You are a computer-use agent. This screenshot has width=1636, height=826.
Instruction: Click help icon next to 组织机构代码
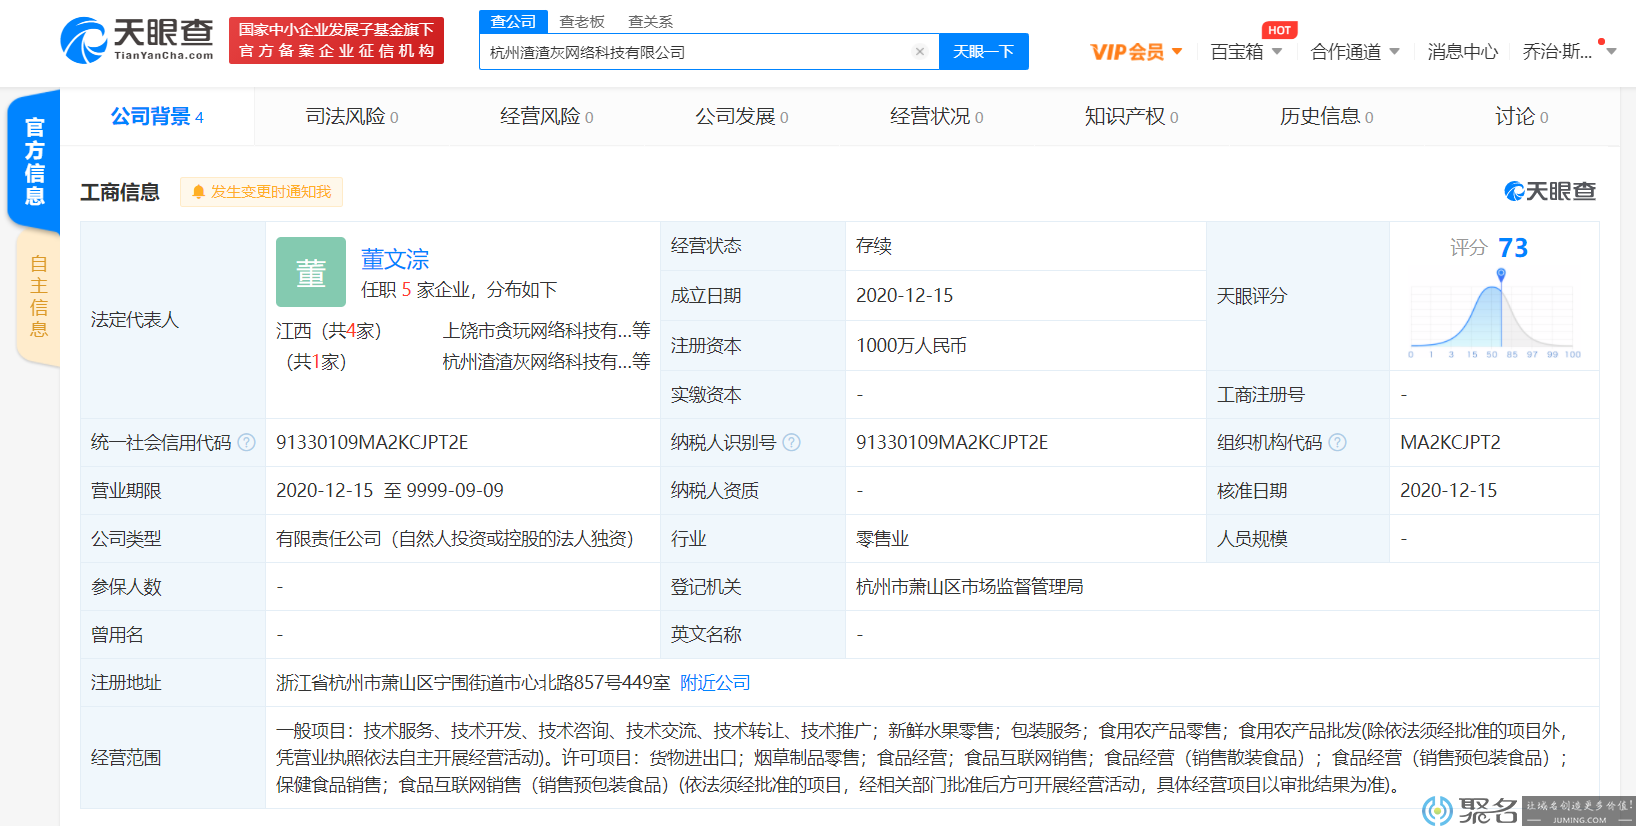[x=1337, y=442]
